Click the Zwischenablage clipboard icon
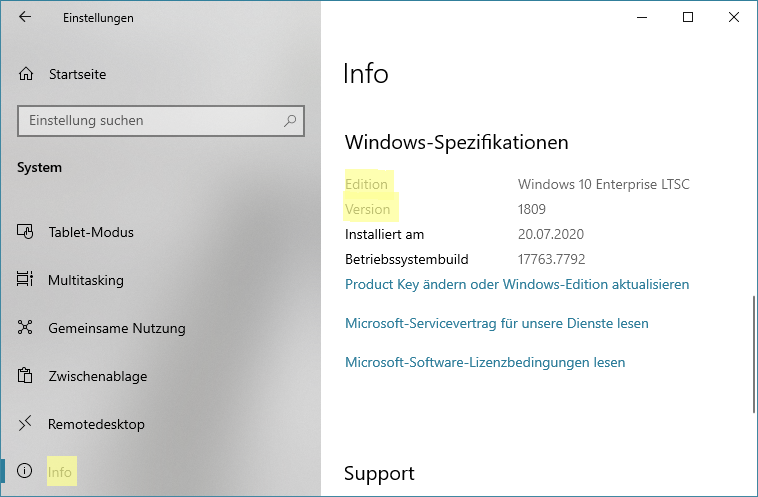The height and width of the screenshot is (497, 758). pyautogui.click(x=25, y=375)
